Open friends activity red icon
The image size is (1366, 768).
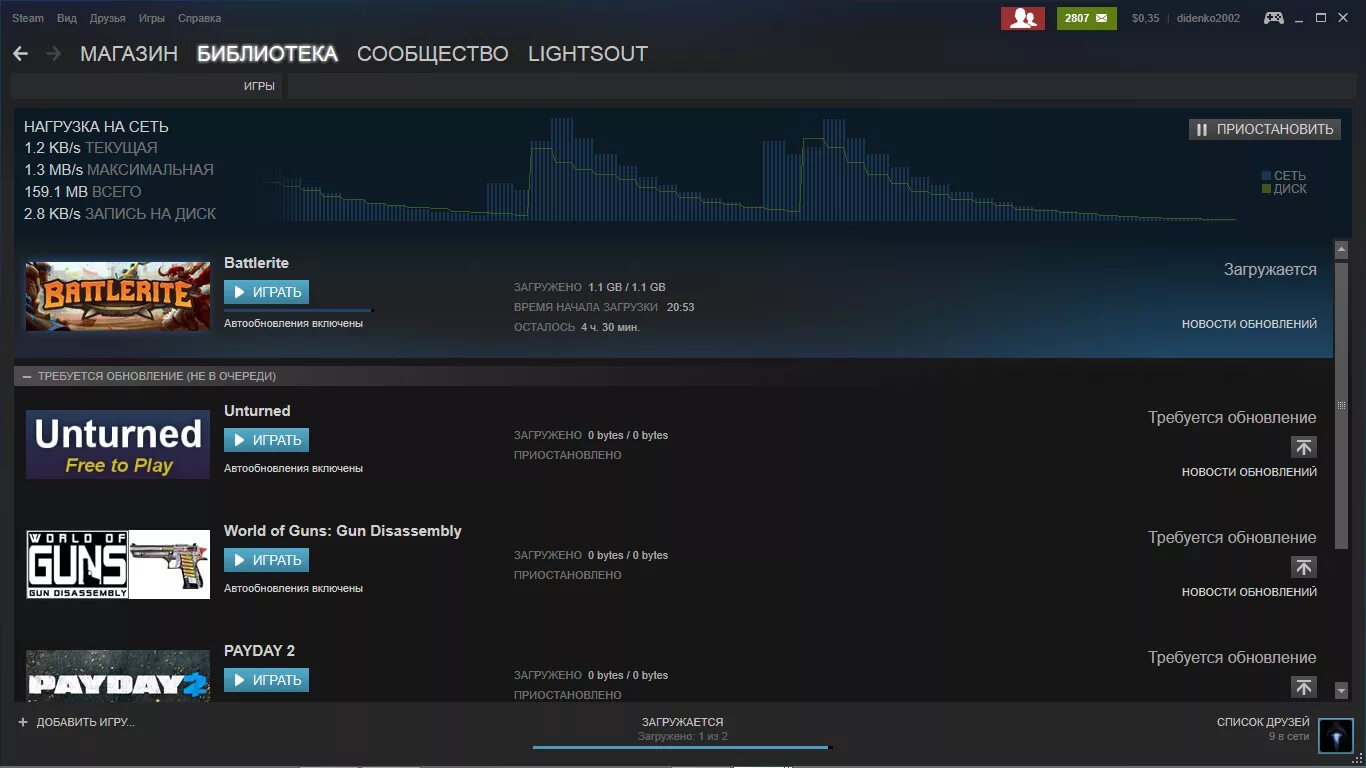click(1022, 18)
